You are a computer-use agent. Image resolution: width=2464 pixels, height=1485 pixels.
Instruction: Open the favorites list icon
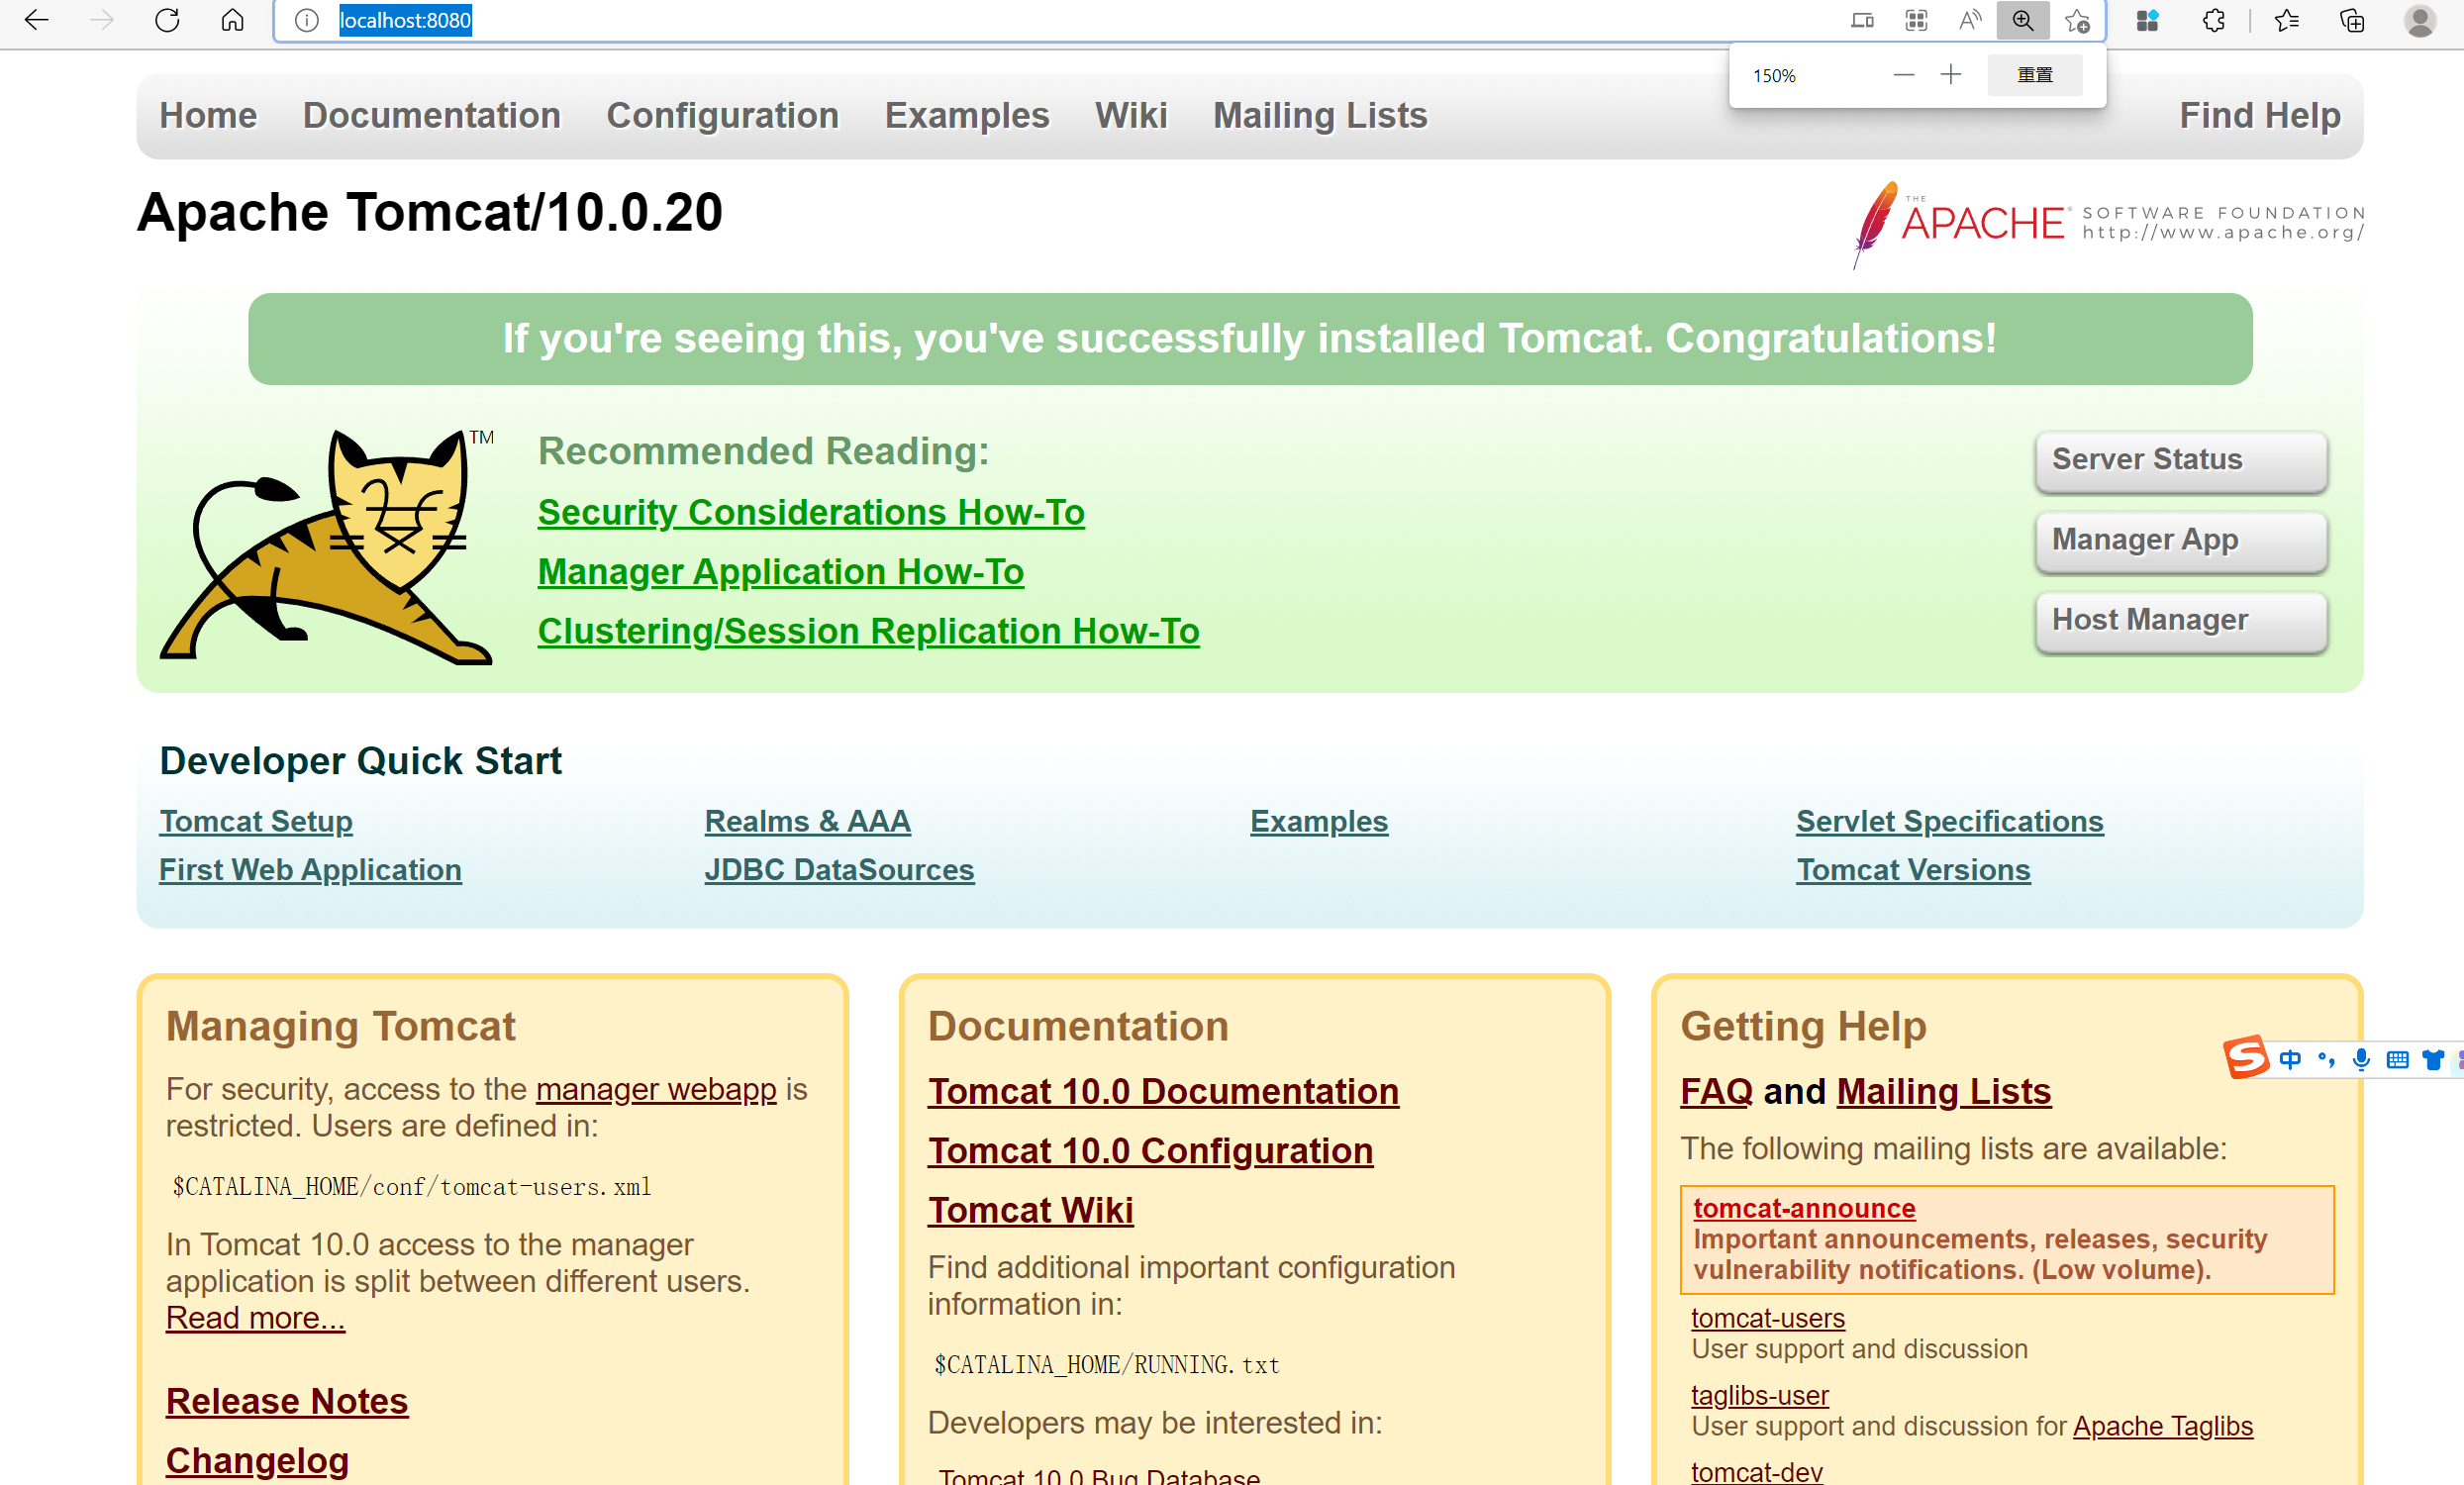click(2286, 20)
